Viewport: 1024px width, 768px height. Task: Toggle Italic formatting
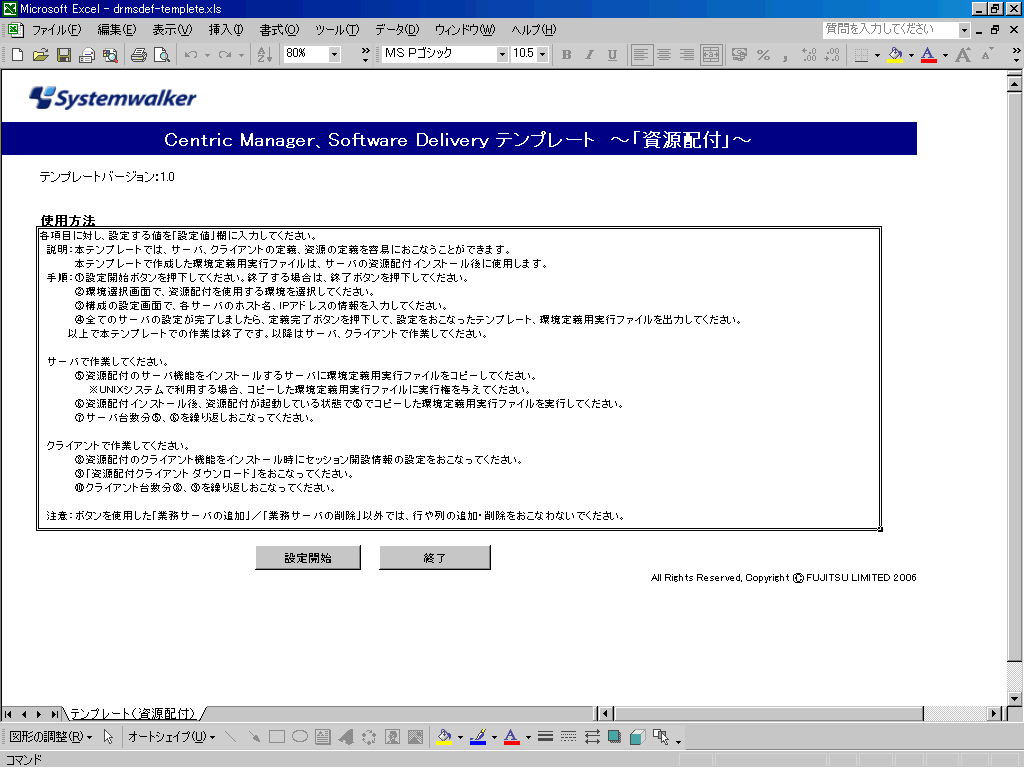(x=589, y=55)
